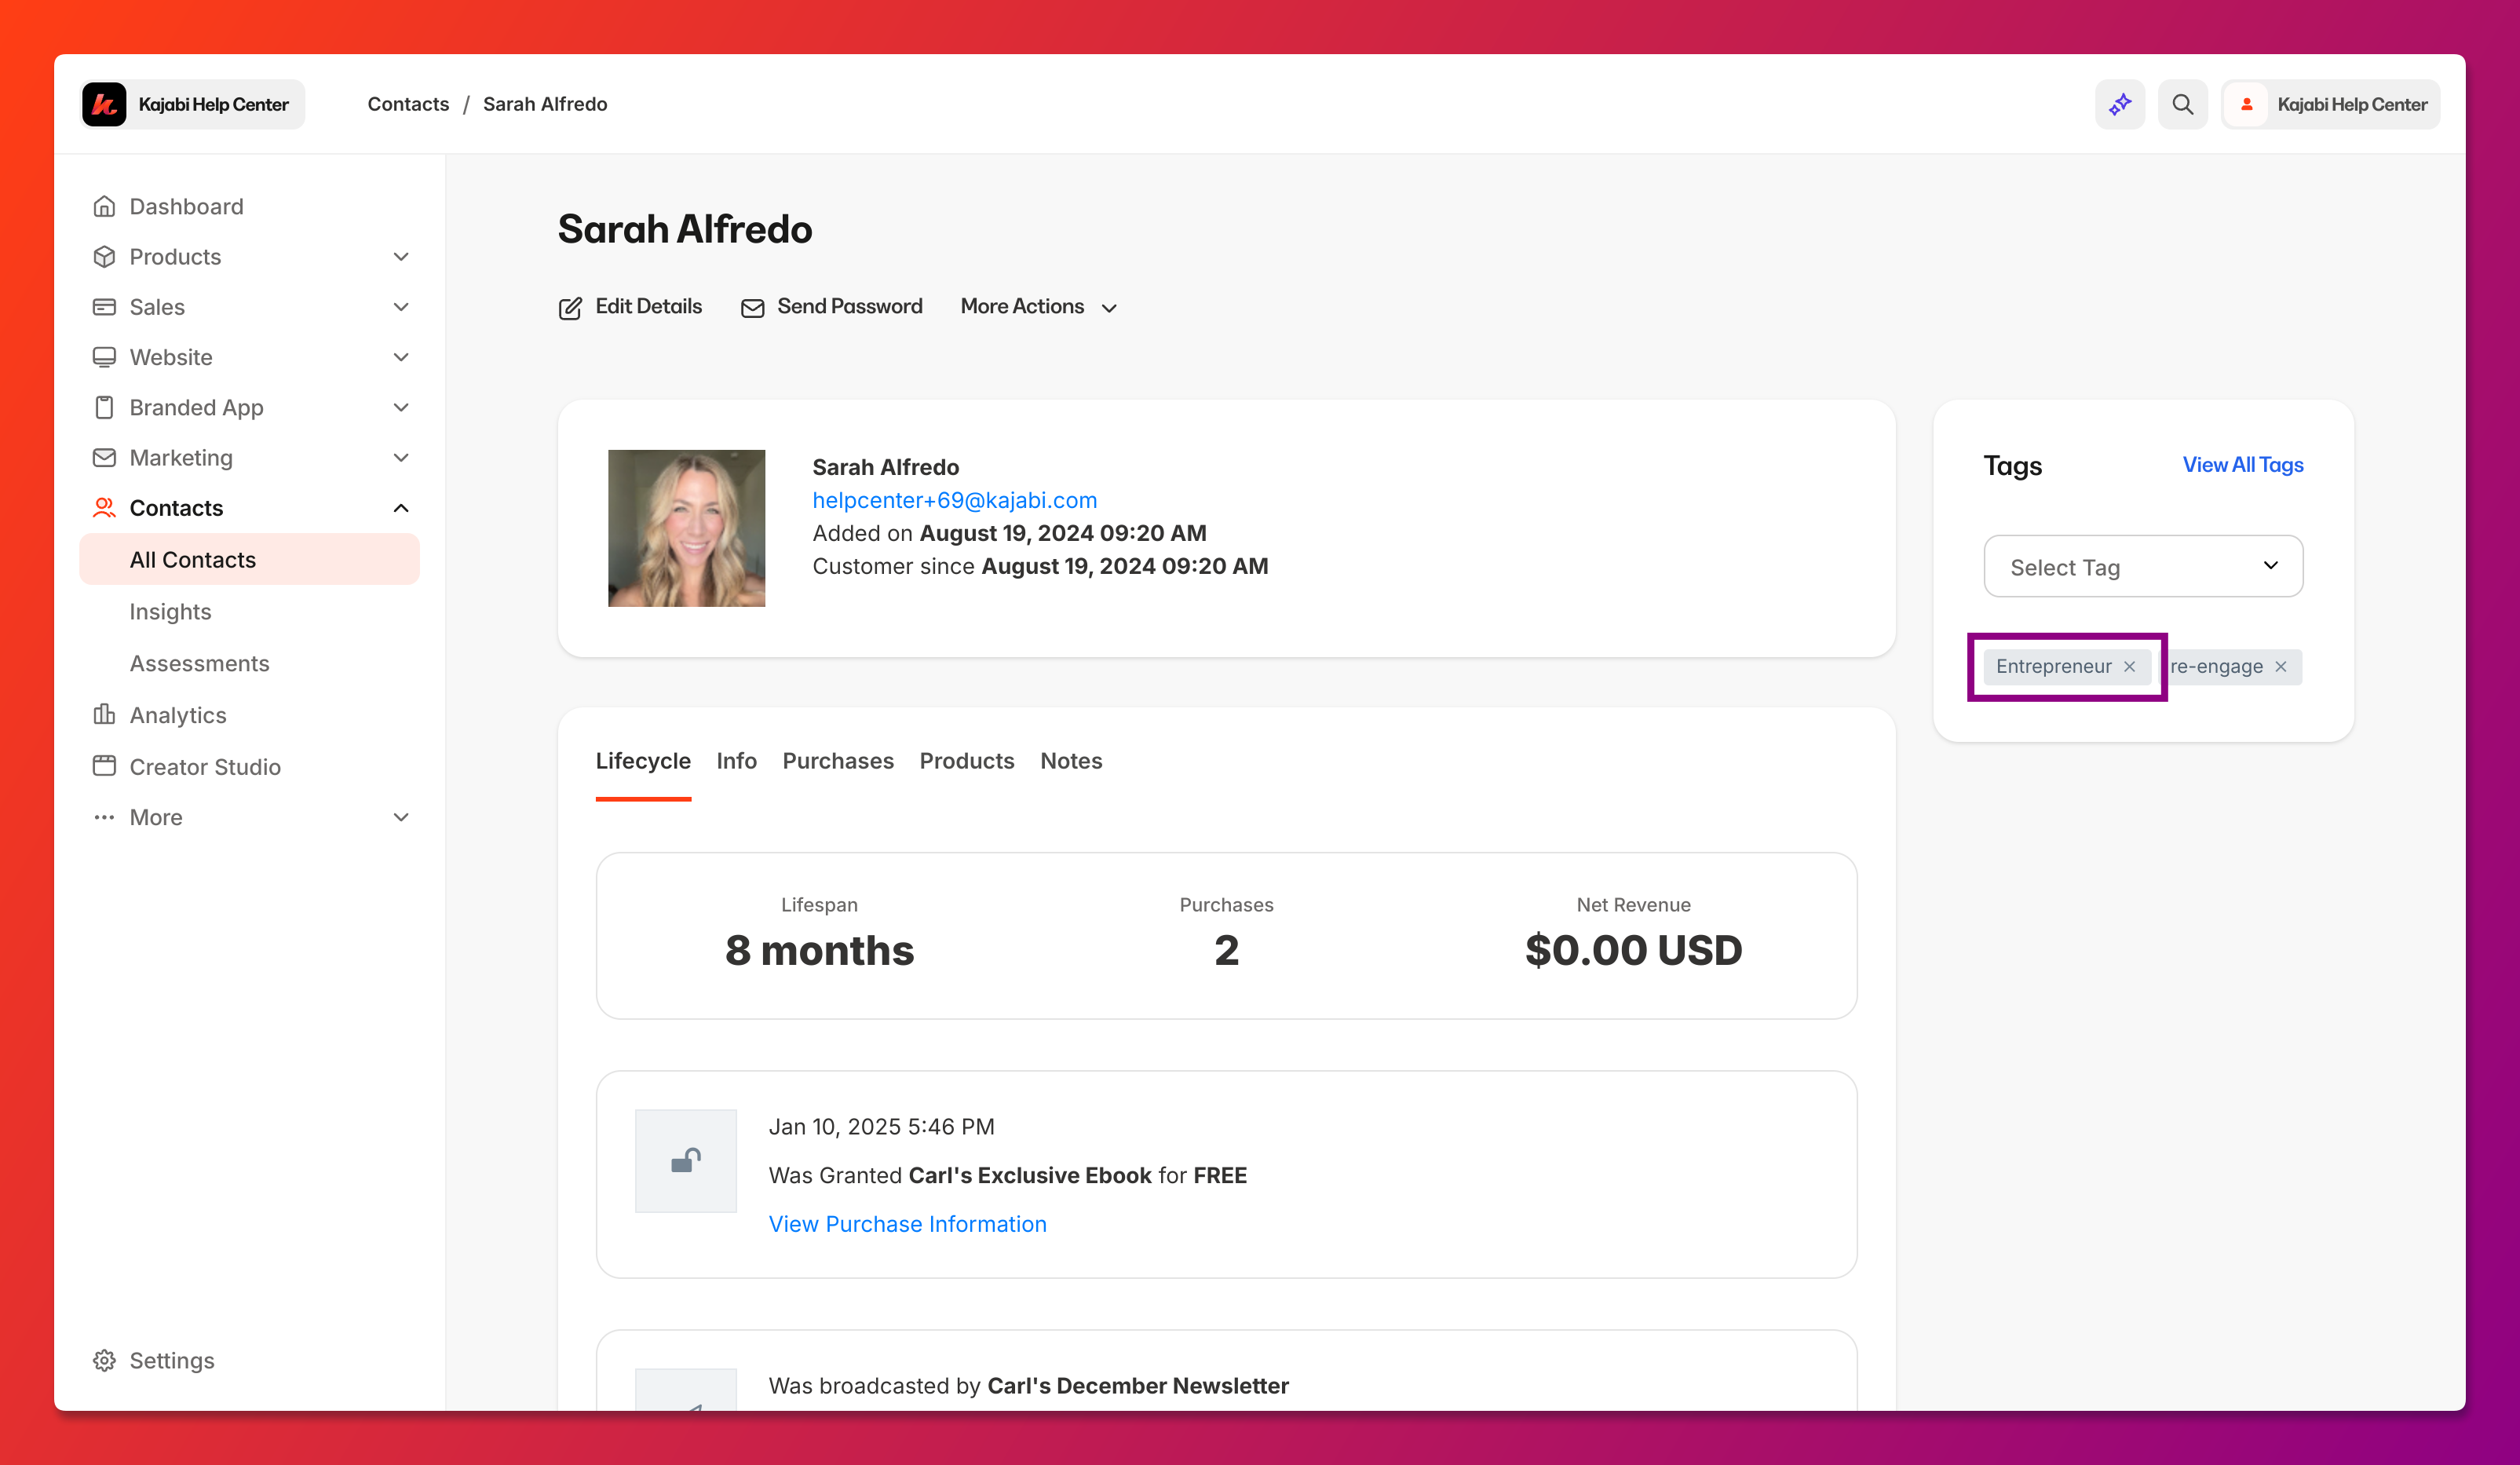Open Assessments in the sidebar

click(x=199, y=663)
